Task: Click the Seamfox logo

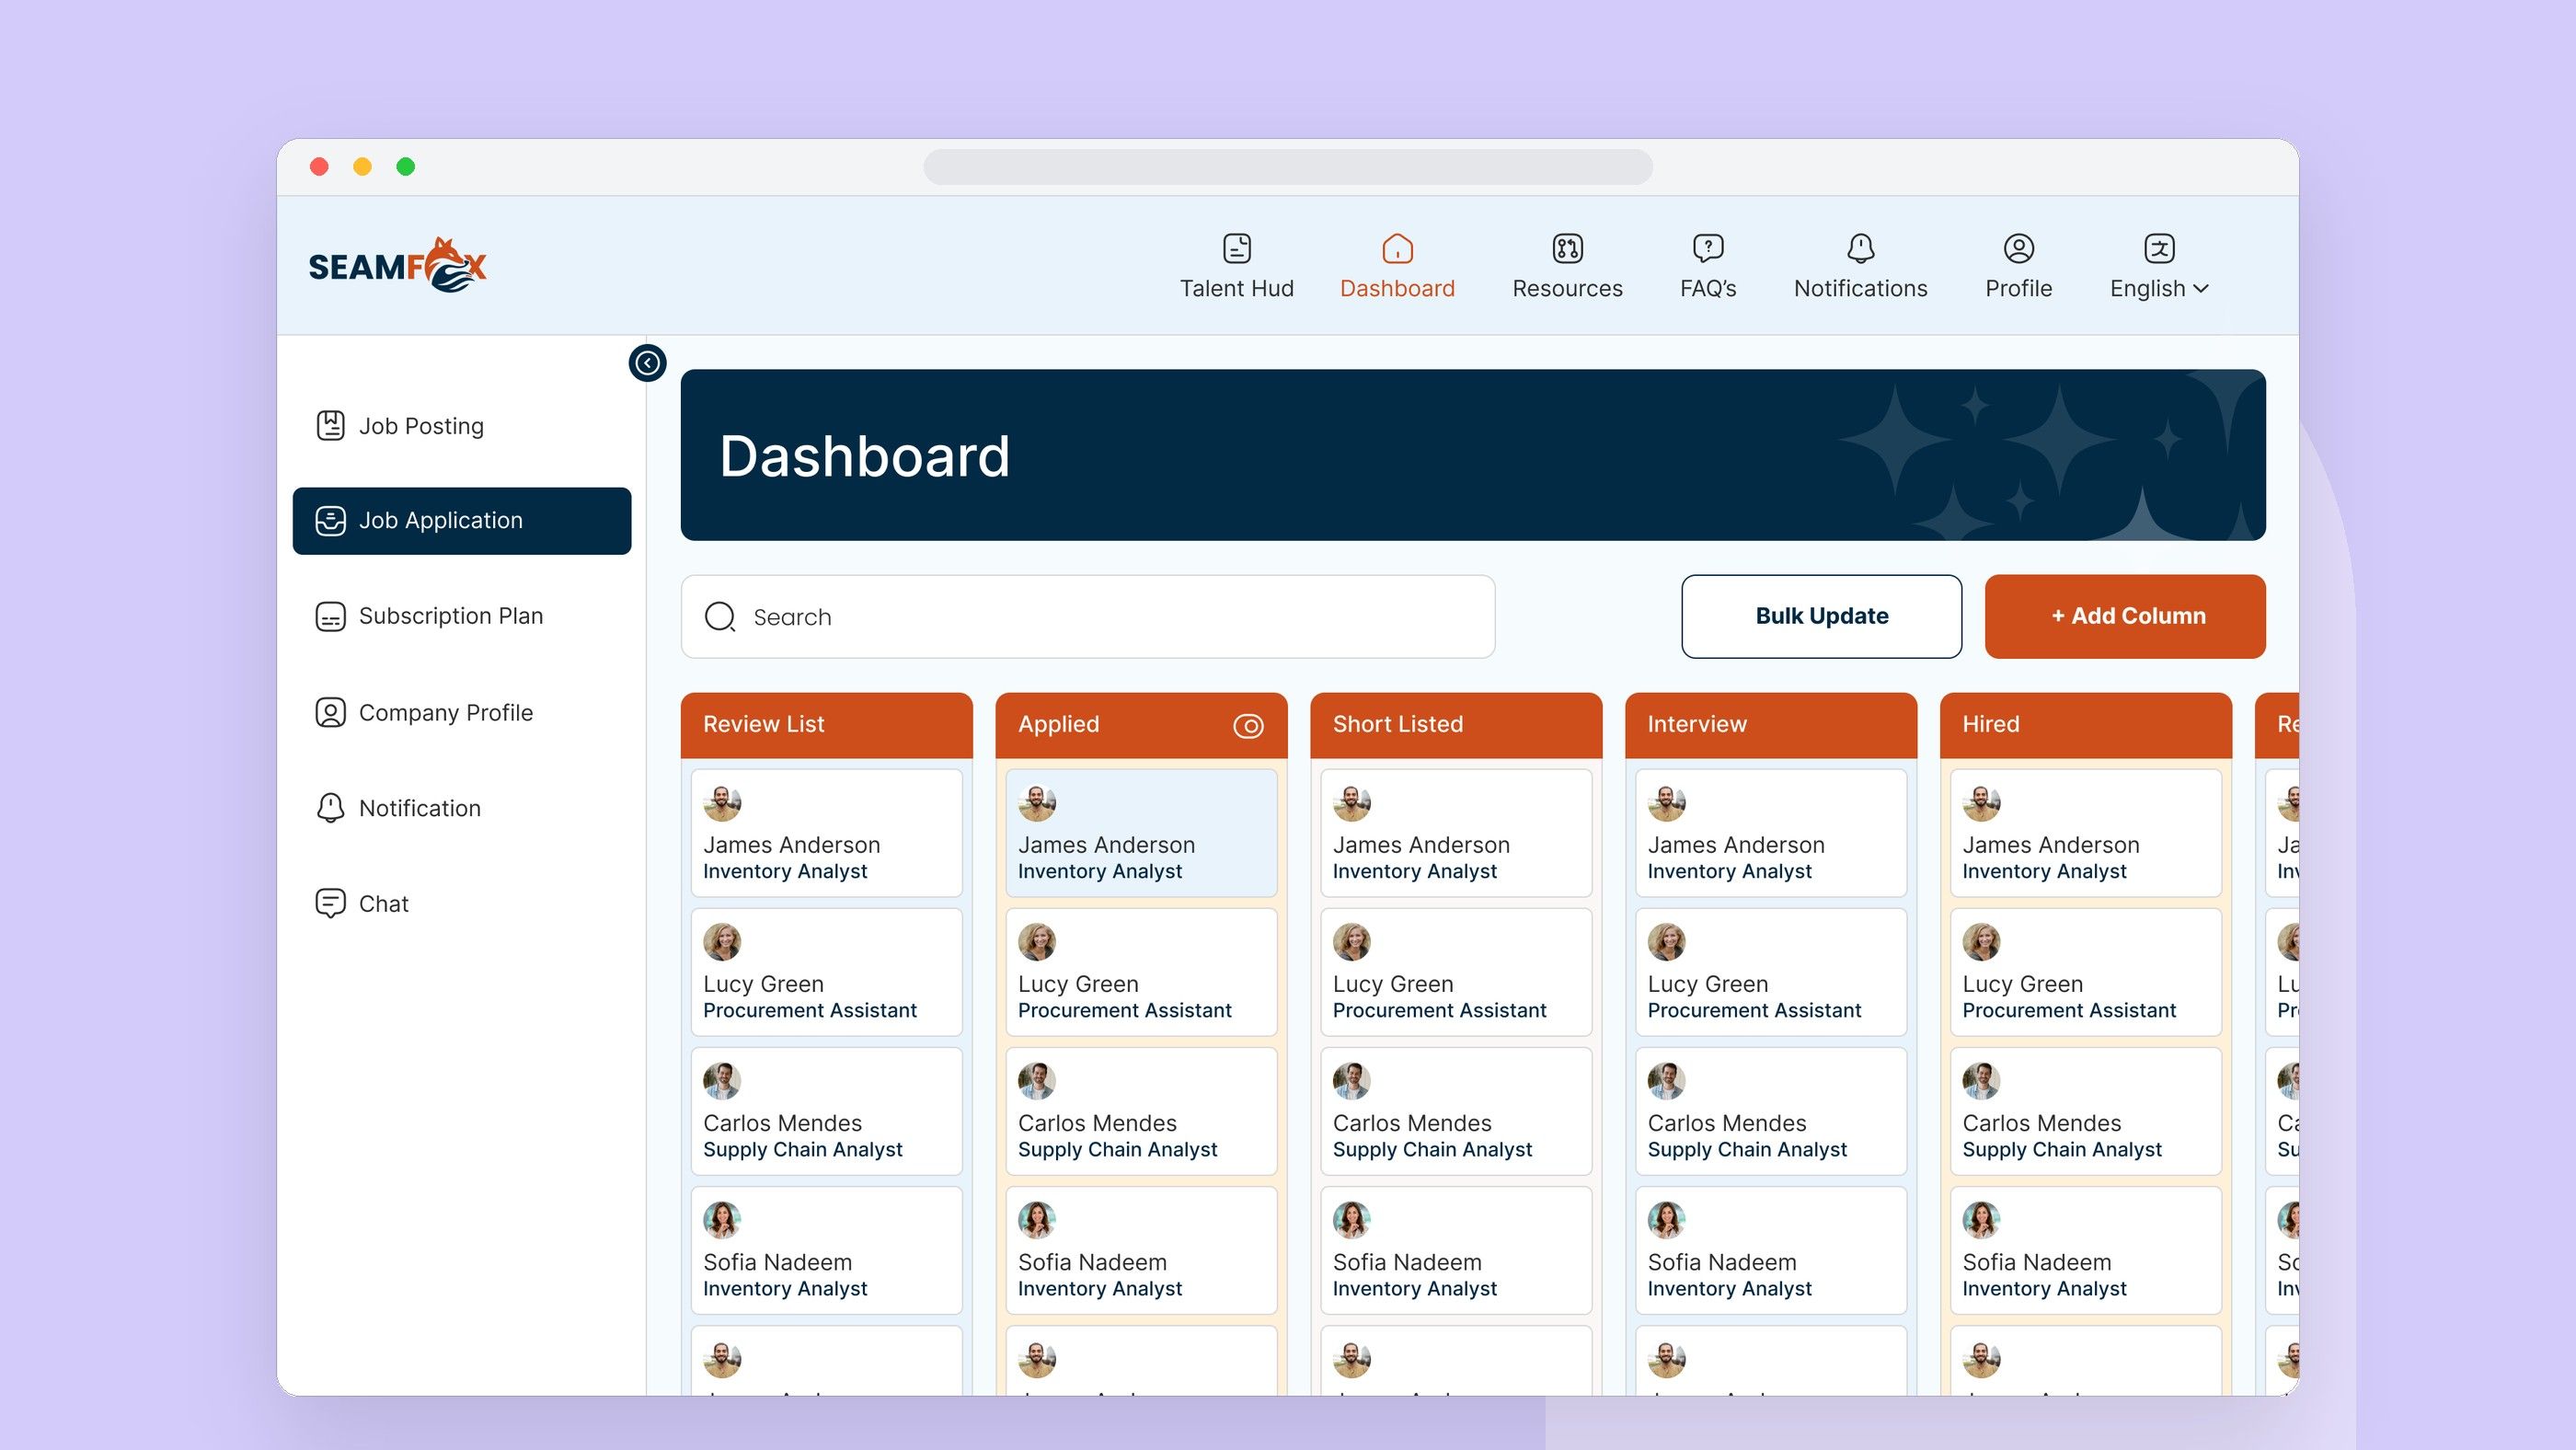Action: tap(397, 265)
